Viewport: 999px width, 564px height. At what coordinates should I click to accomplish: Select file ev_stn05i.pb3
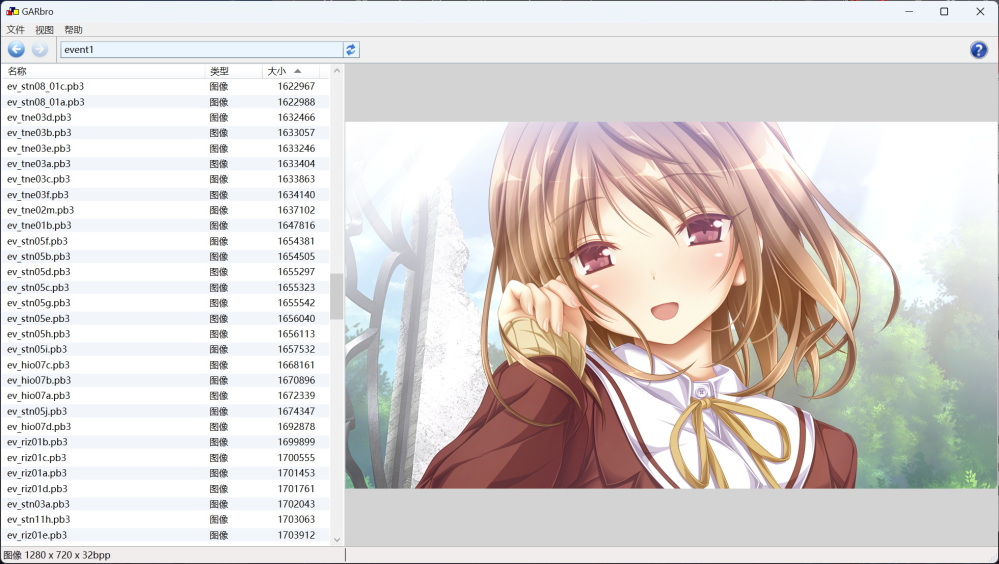(165, 349)
